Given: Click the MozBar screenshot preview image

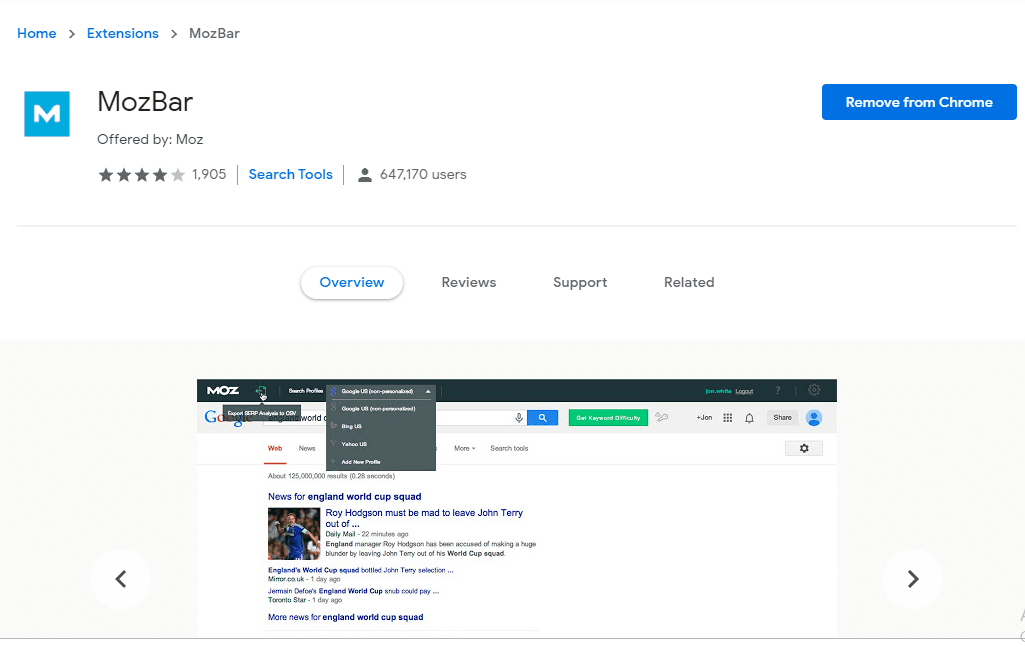Looking at the screenshot, I should click(x=516, y=508).
